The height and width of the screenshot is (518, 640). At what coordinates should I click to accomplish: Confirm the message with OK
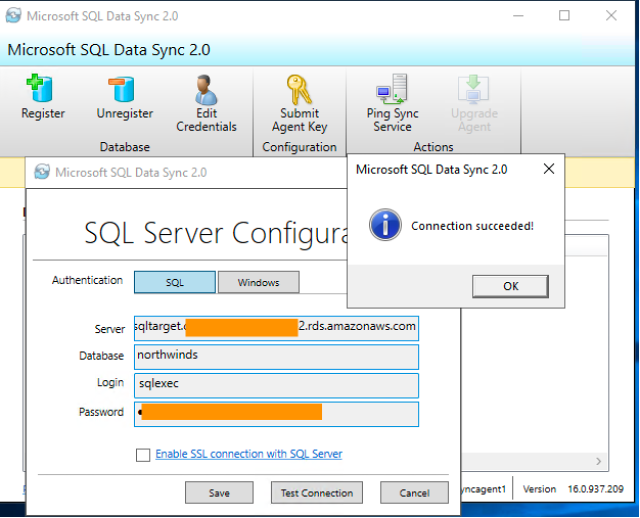click(510, 286)
